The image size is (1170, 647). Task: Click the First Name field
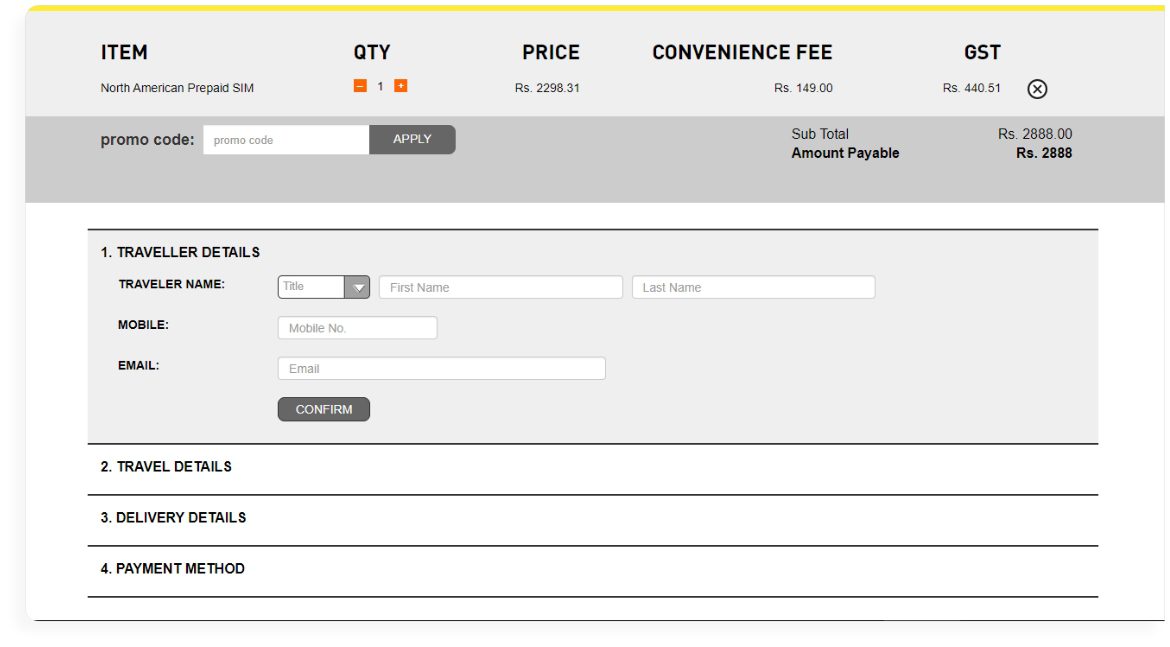coord(501,287)
